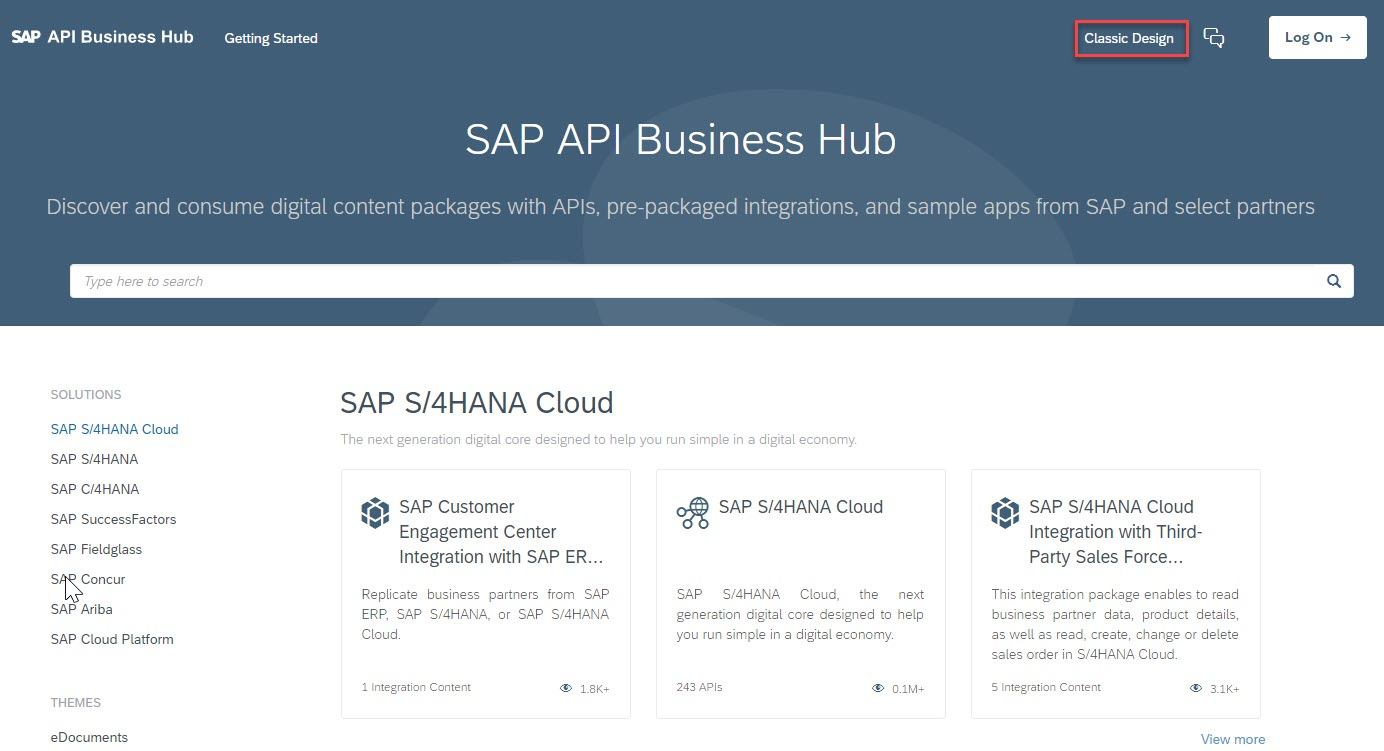1384x751 pixels.
Task: Select SAP S/4HANA Cloud in Solutions list
Action: [x=114, y=429]
